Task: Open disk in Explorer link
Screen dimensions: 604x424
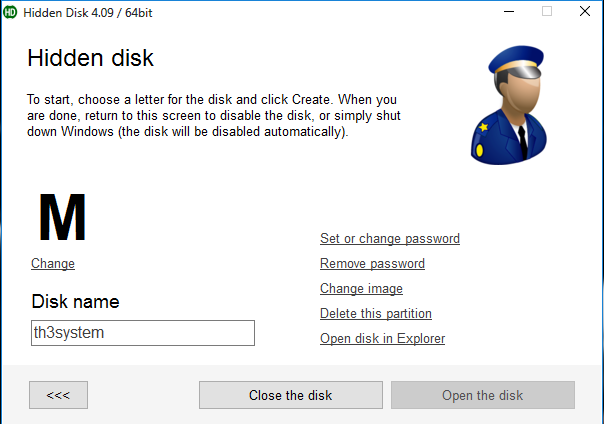Action: (x=382, y=339)
